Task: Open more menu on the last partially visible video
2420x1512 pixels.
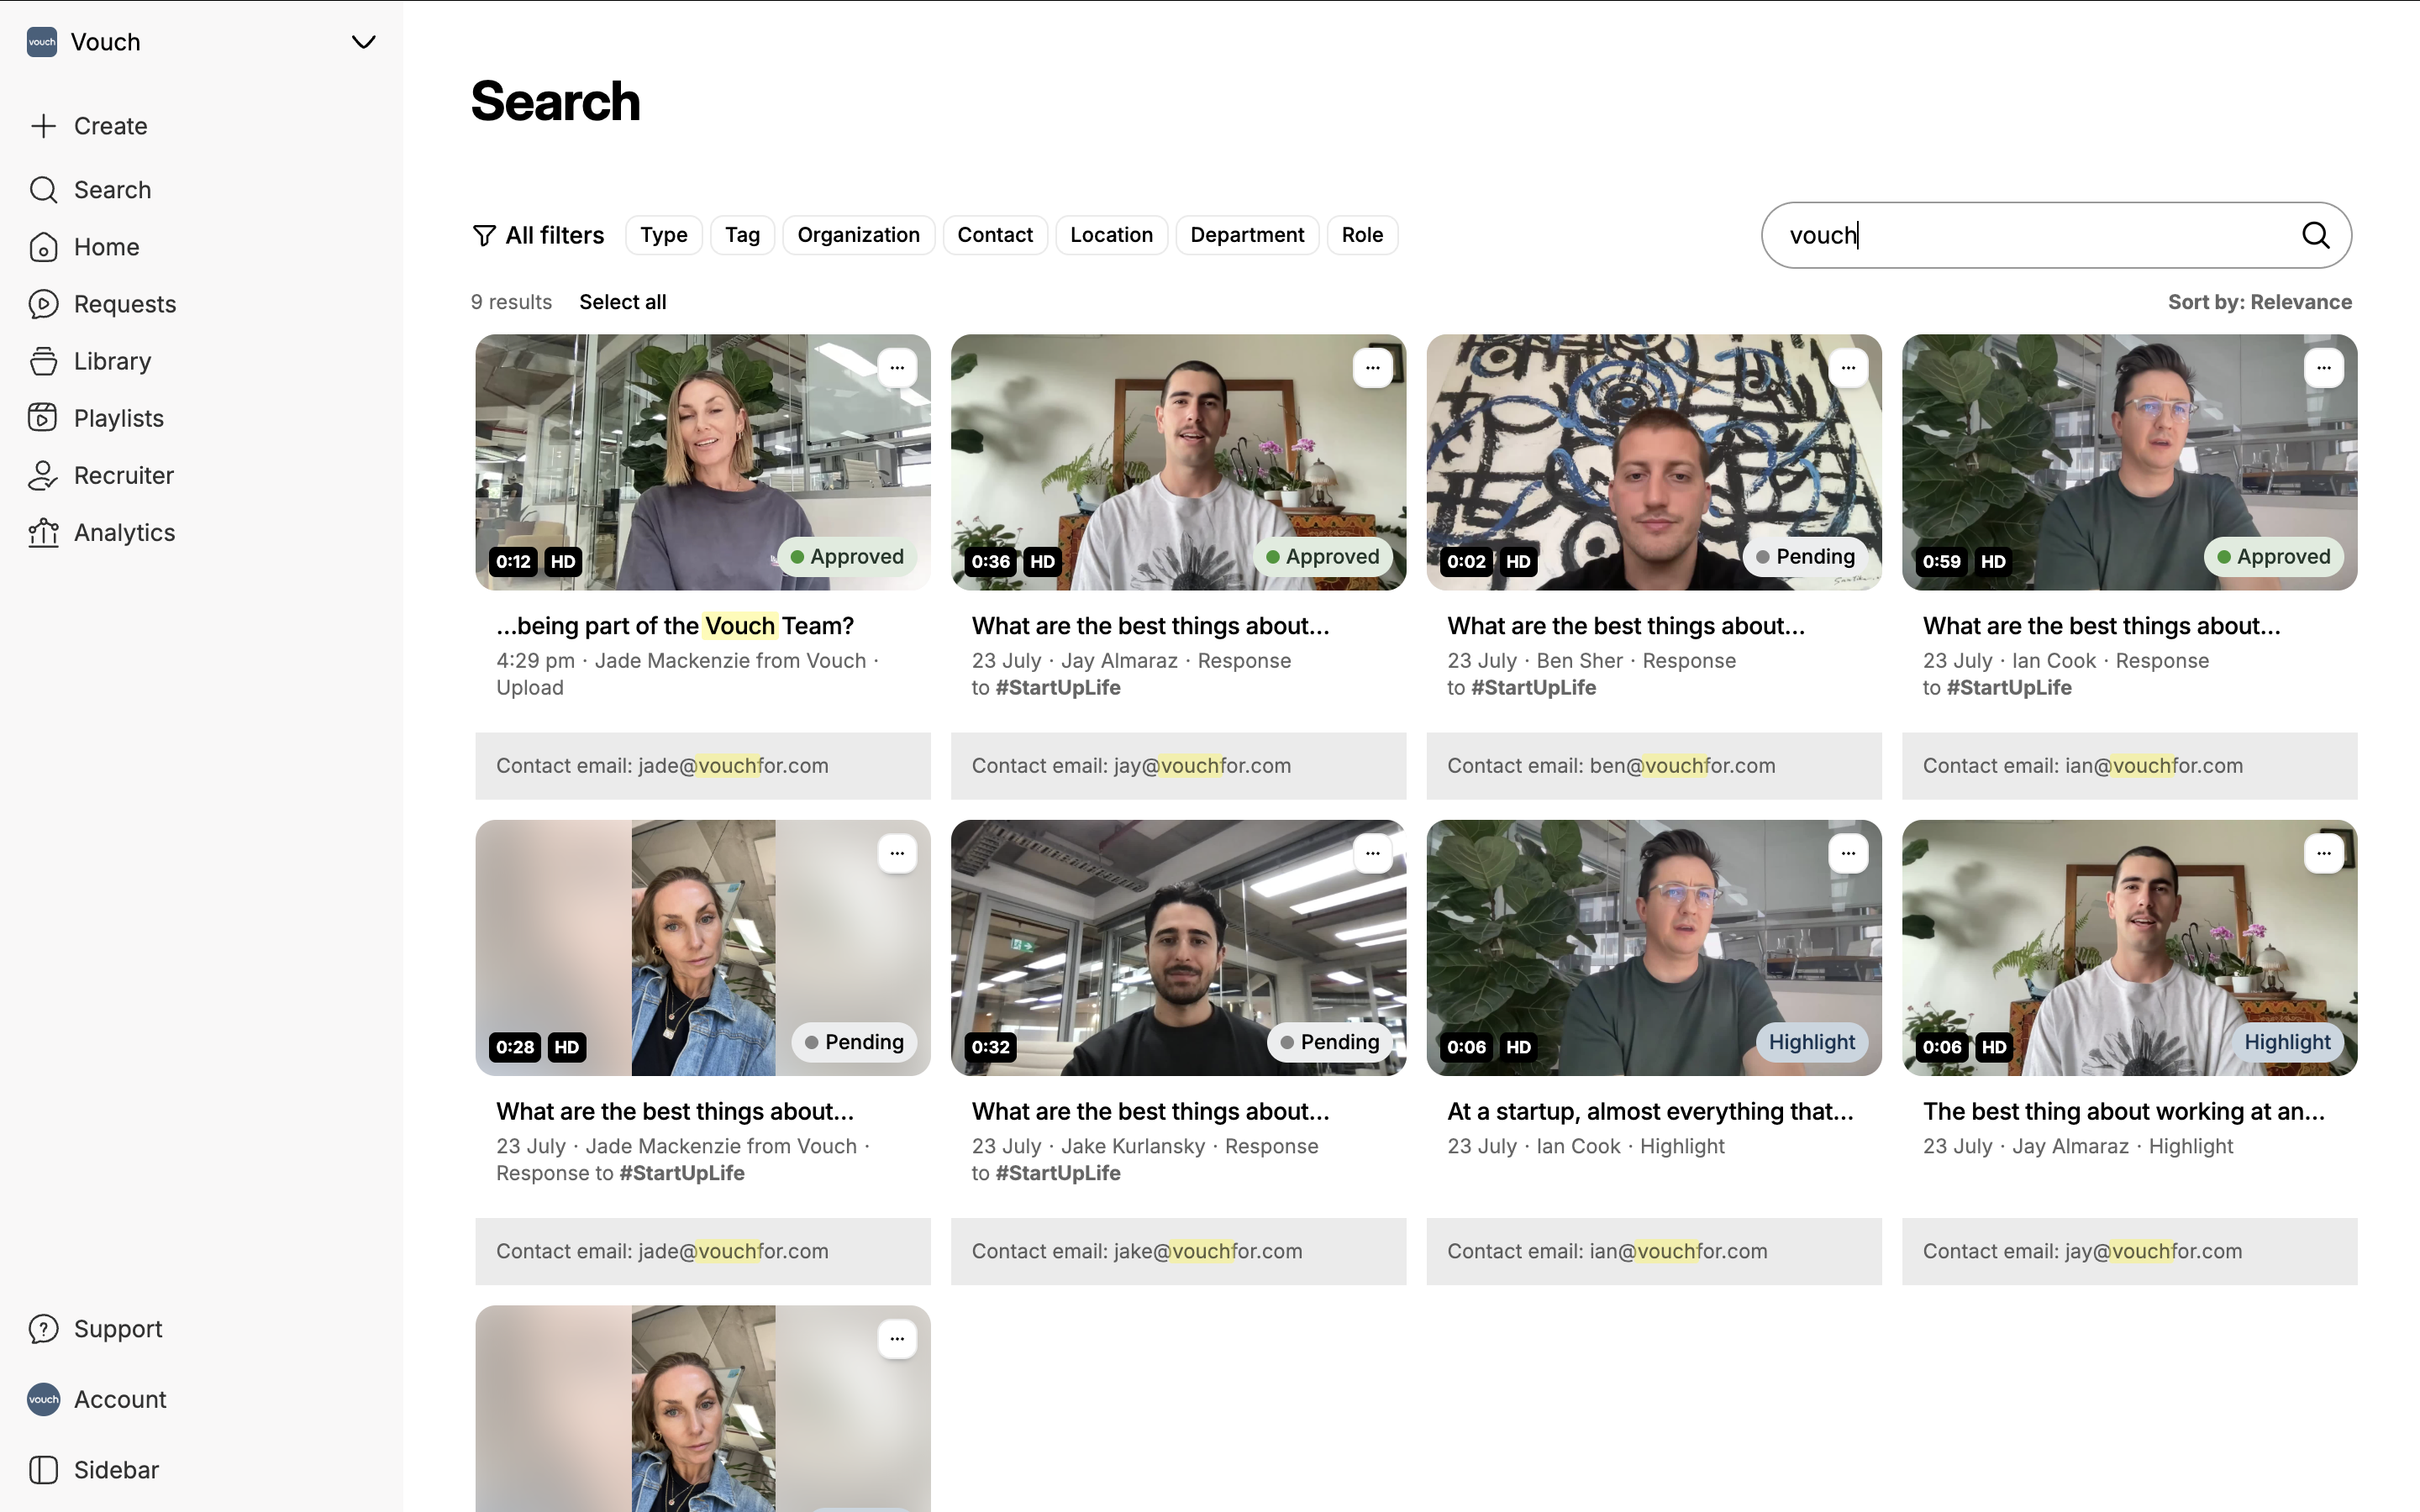Action: (897, 1339)
